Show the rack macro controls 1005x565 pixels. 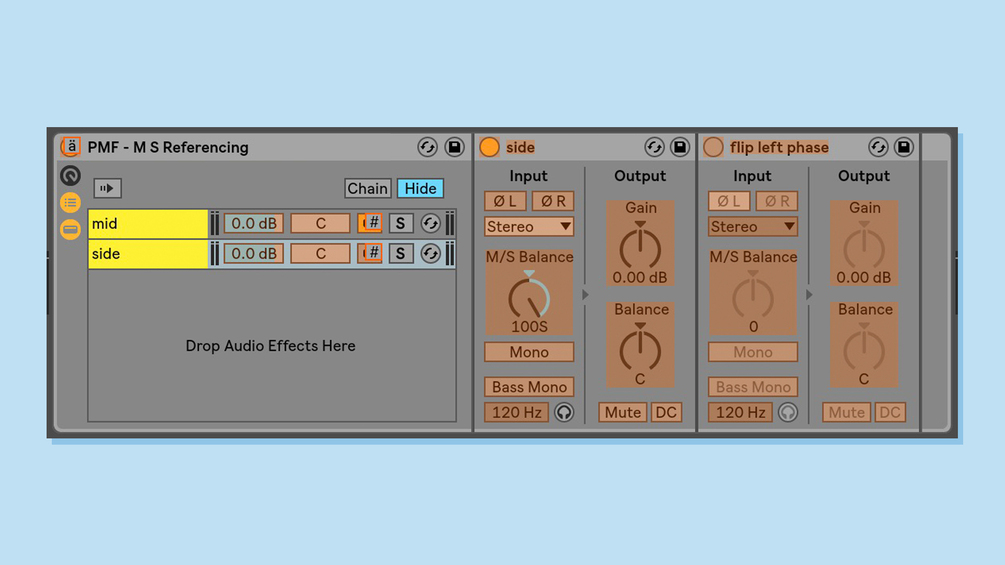pyautogui.click(x=71, y=176)
